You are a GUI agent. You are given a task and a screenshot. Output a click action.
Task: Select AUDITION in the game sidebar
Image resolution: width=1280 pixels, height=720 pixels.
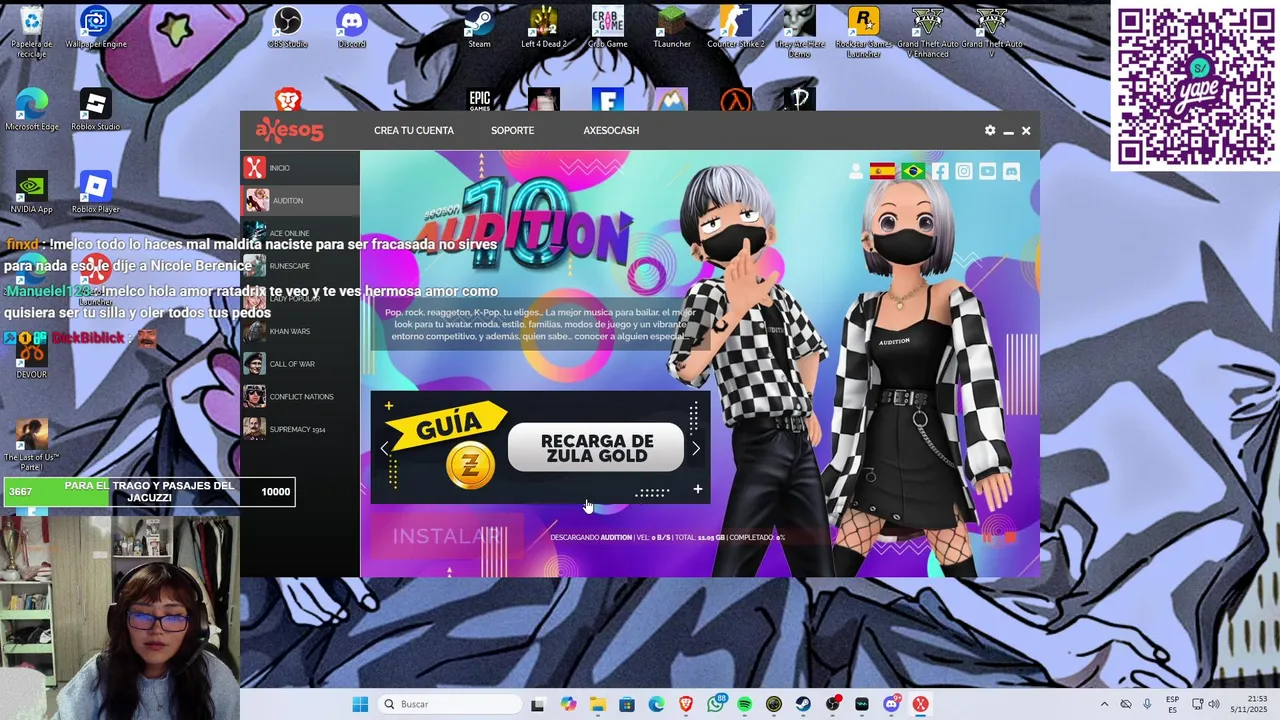pyautogui.click(x=300, y=201)
